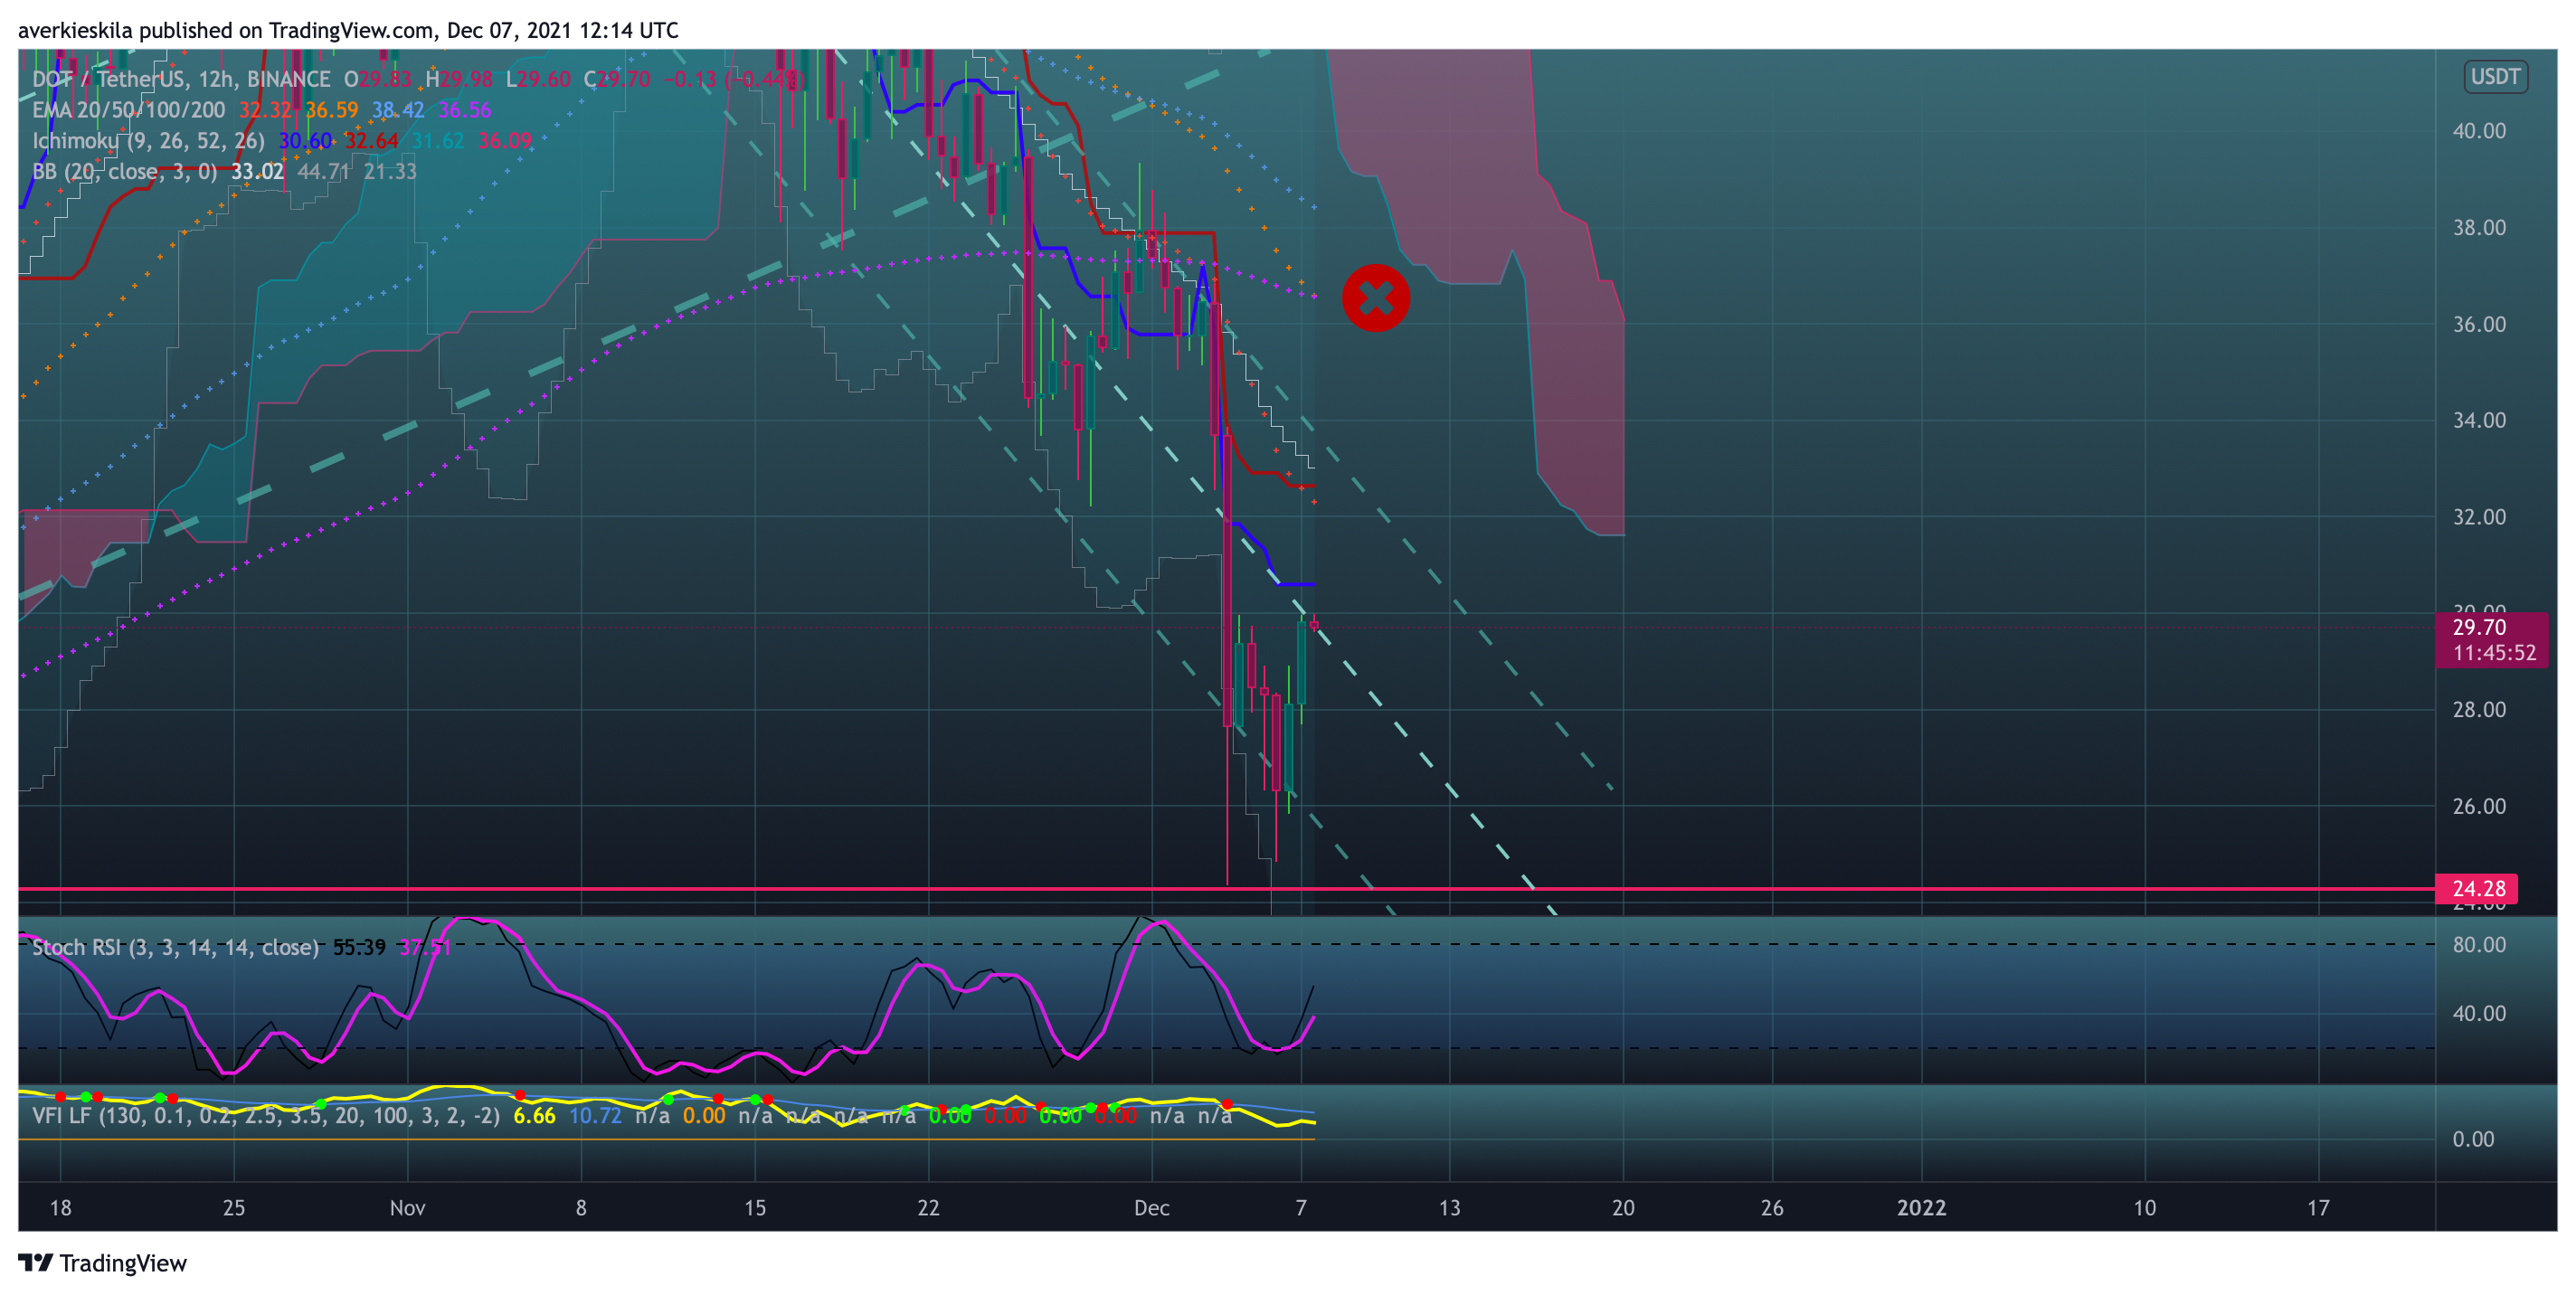Click the 40.00 price axis label

coord(2479,131)
